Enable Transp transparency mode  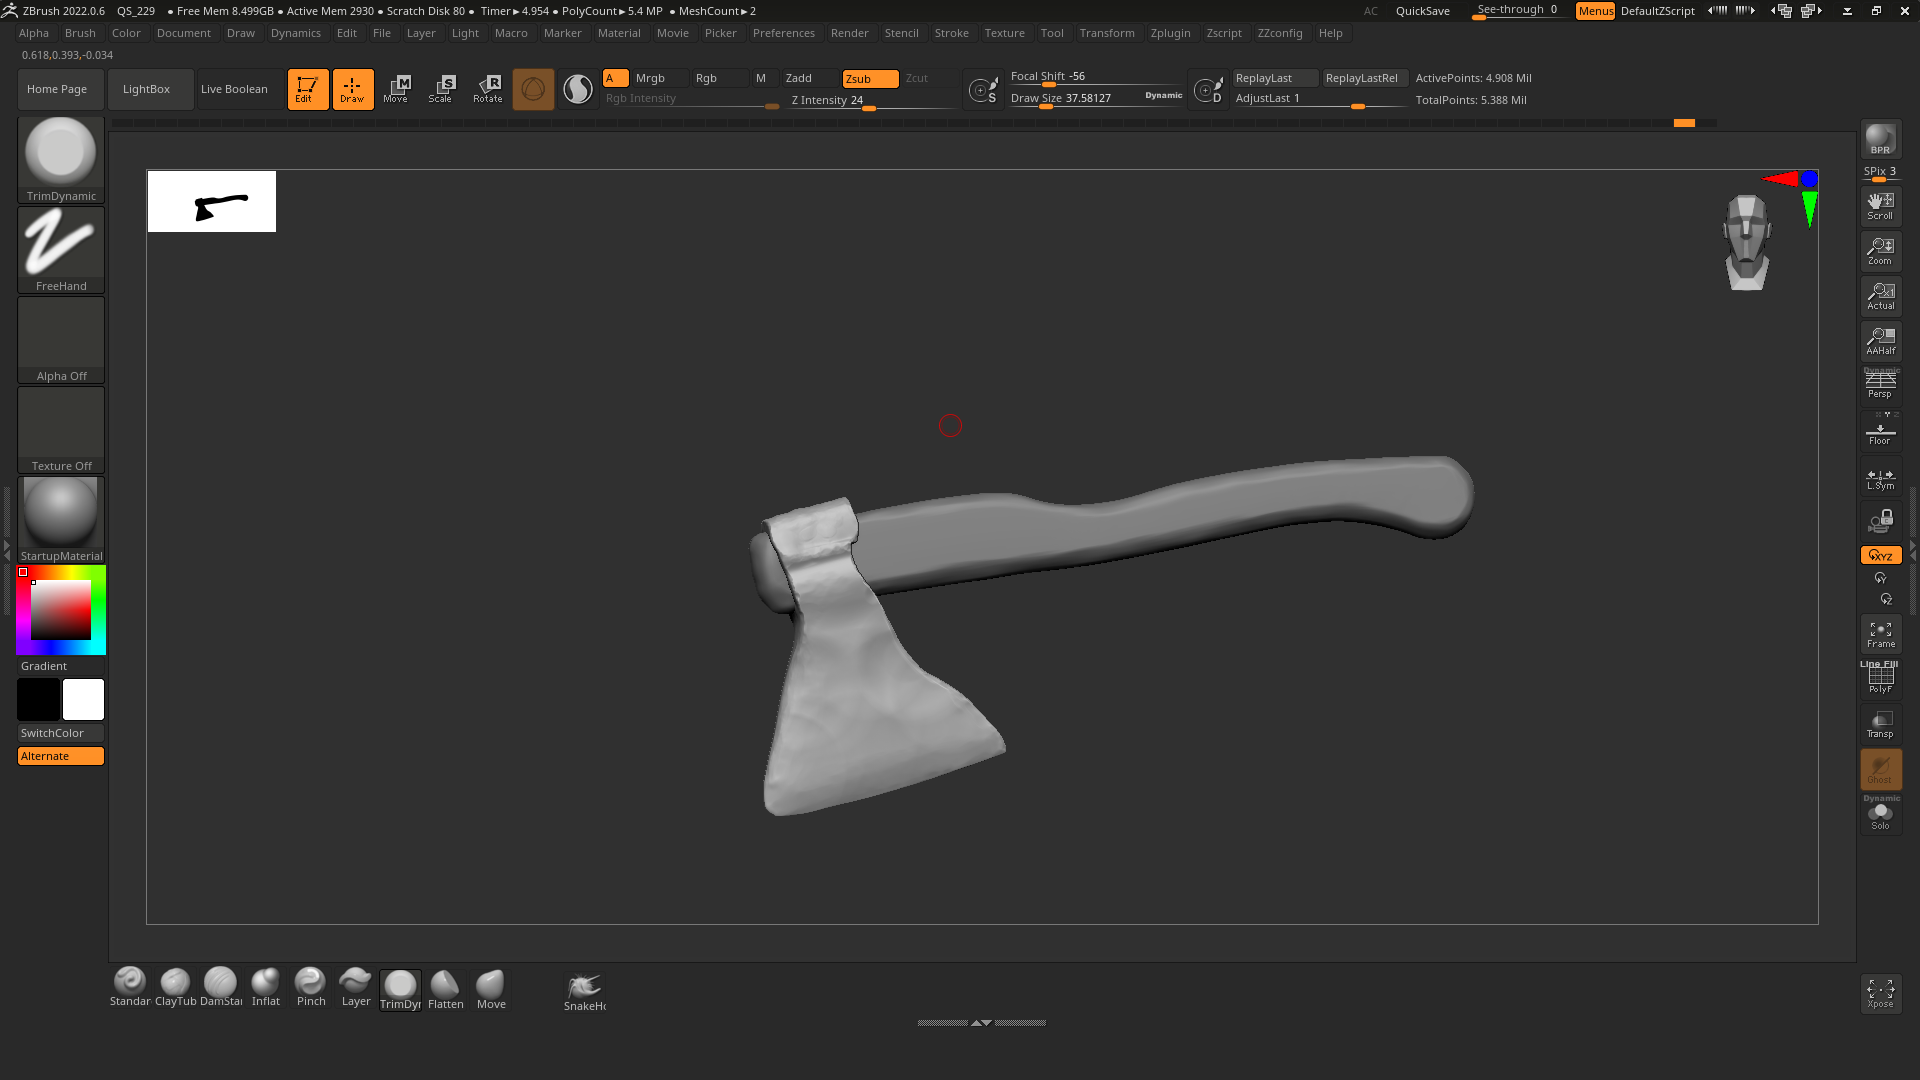click(x=1880, y=724)
